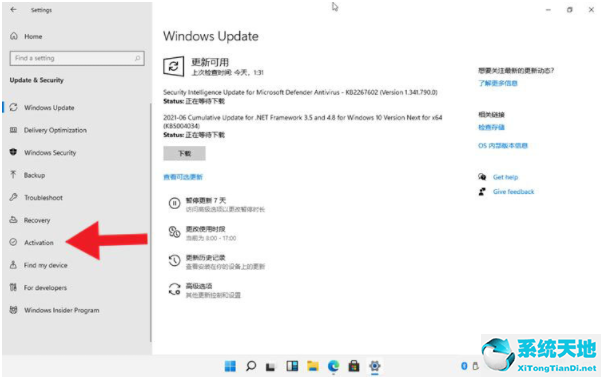The image size is (601, 377).
Task: Open the Activation section
Action: click(39, 243)
